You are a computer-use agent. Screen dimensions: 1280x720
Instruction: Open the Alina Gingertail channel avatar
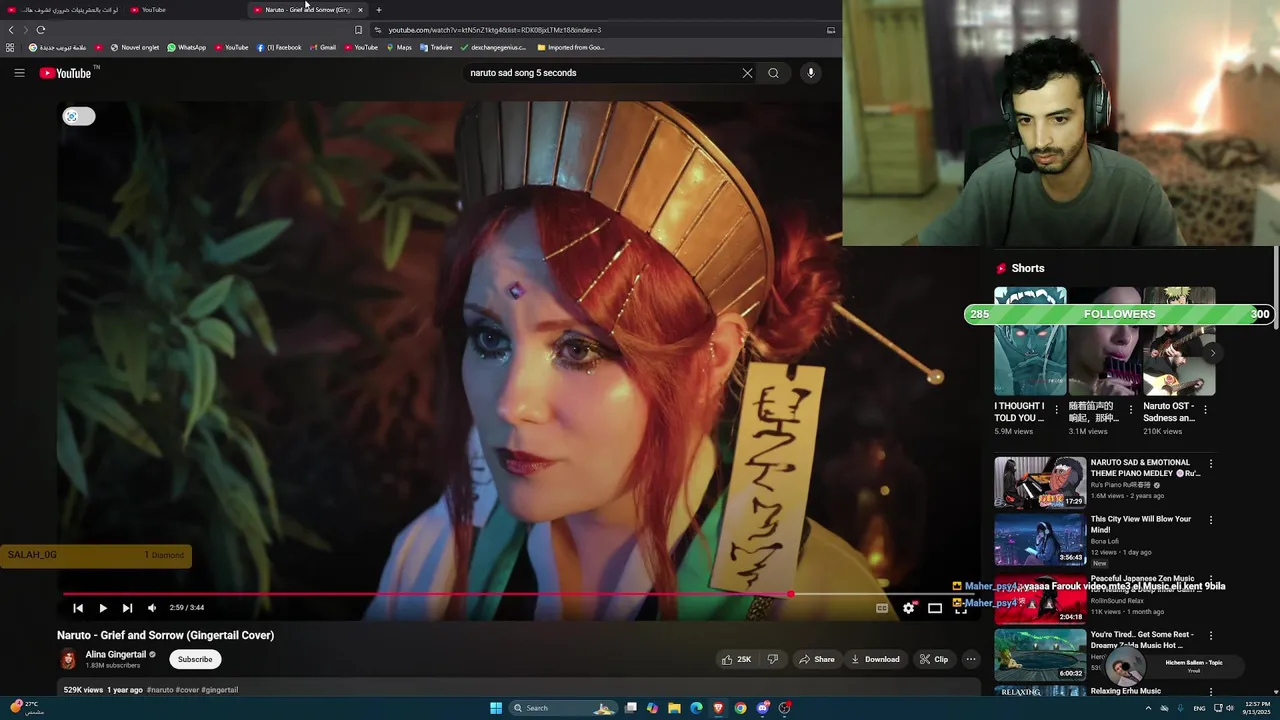(68, 659)
